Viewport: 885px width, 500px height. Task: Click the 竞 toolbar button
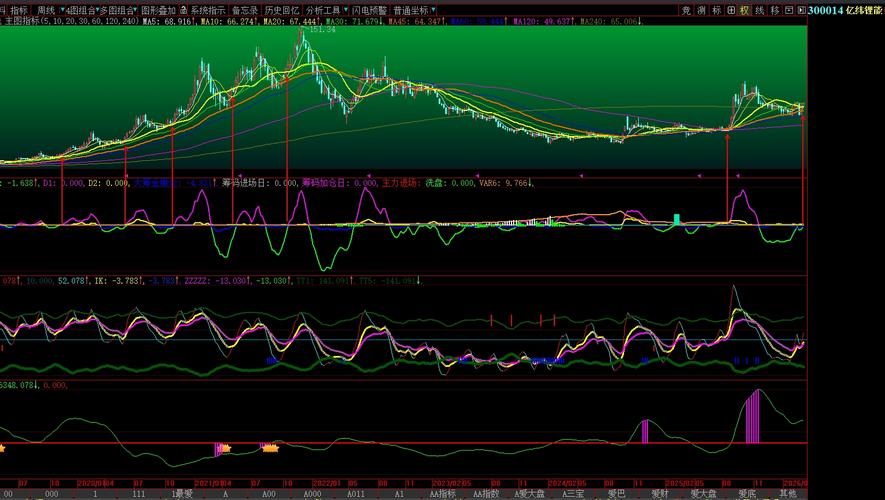tap(686, 10)
